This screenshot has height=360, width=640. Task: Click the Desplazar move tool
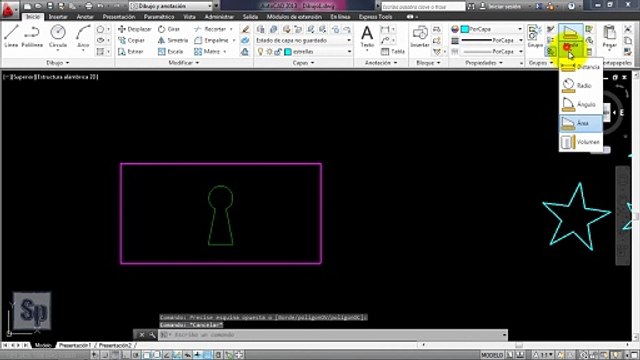pos(135,29)
